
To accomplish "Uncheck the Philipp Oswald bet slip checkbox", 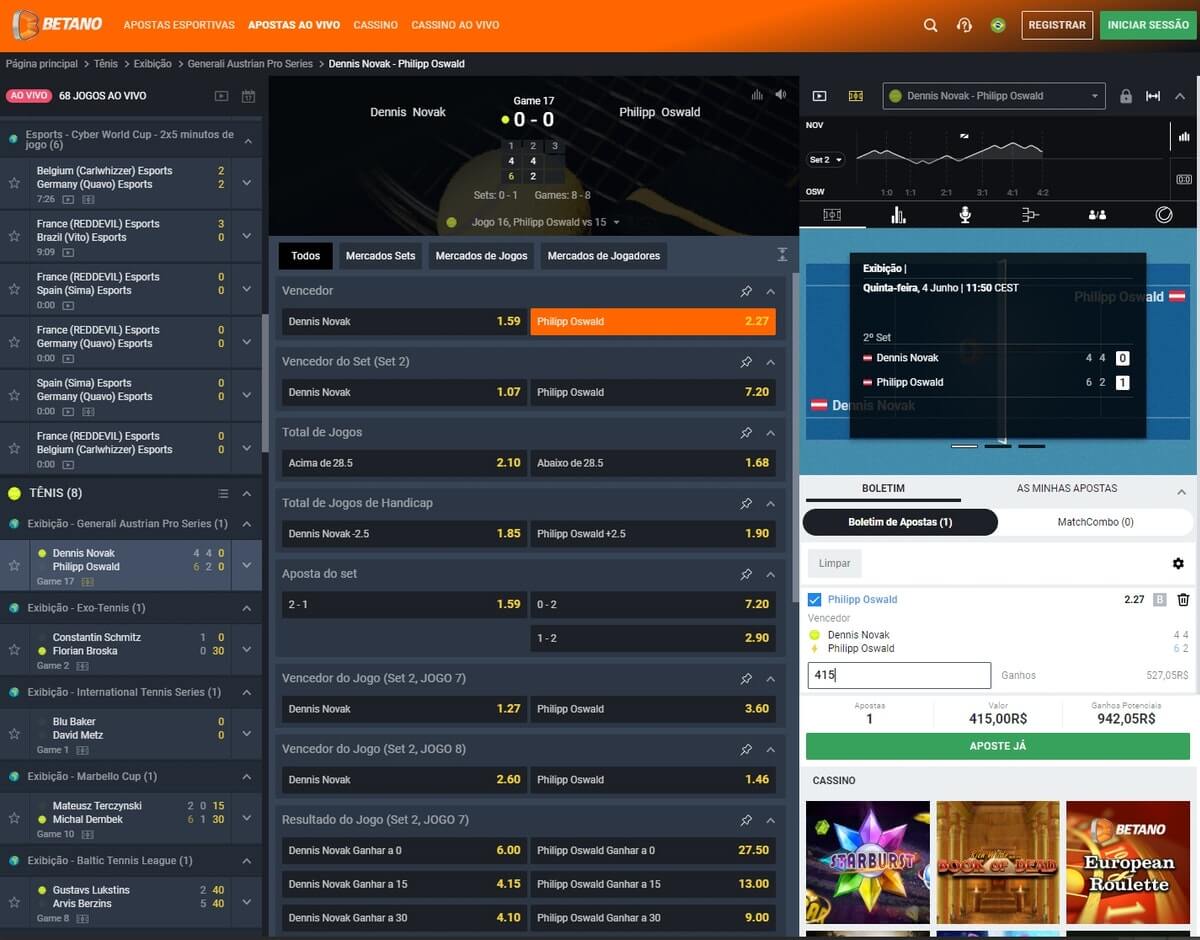I will click(x=814, y=600).
